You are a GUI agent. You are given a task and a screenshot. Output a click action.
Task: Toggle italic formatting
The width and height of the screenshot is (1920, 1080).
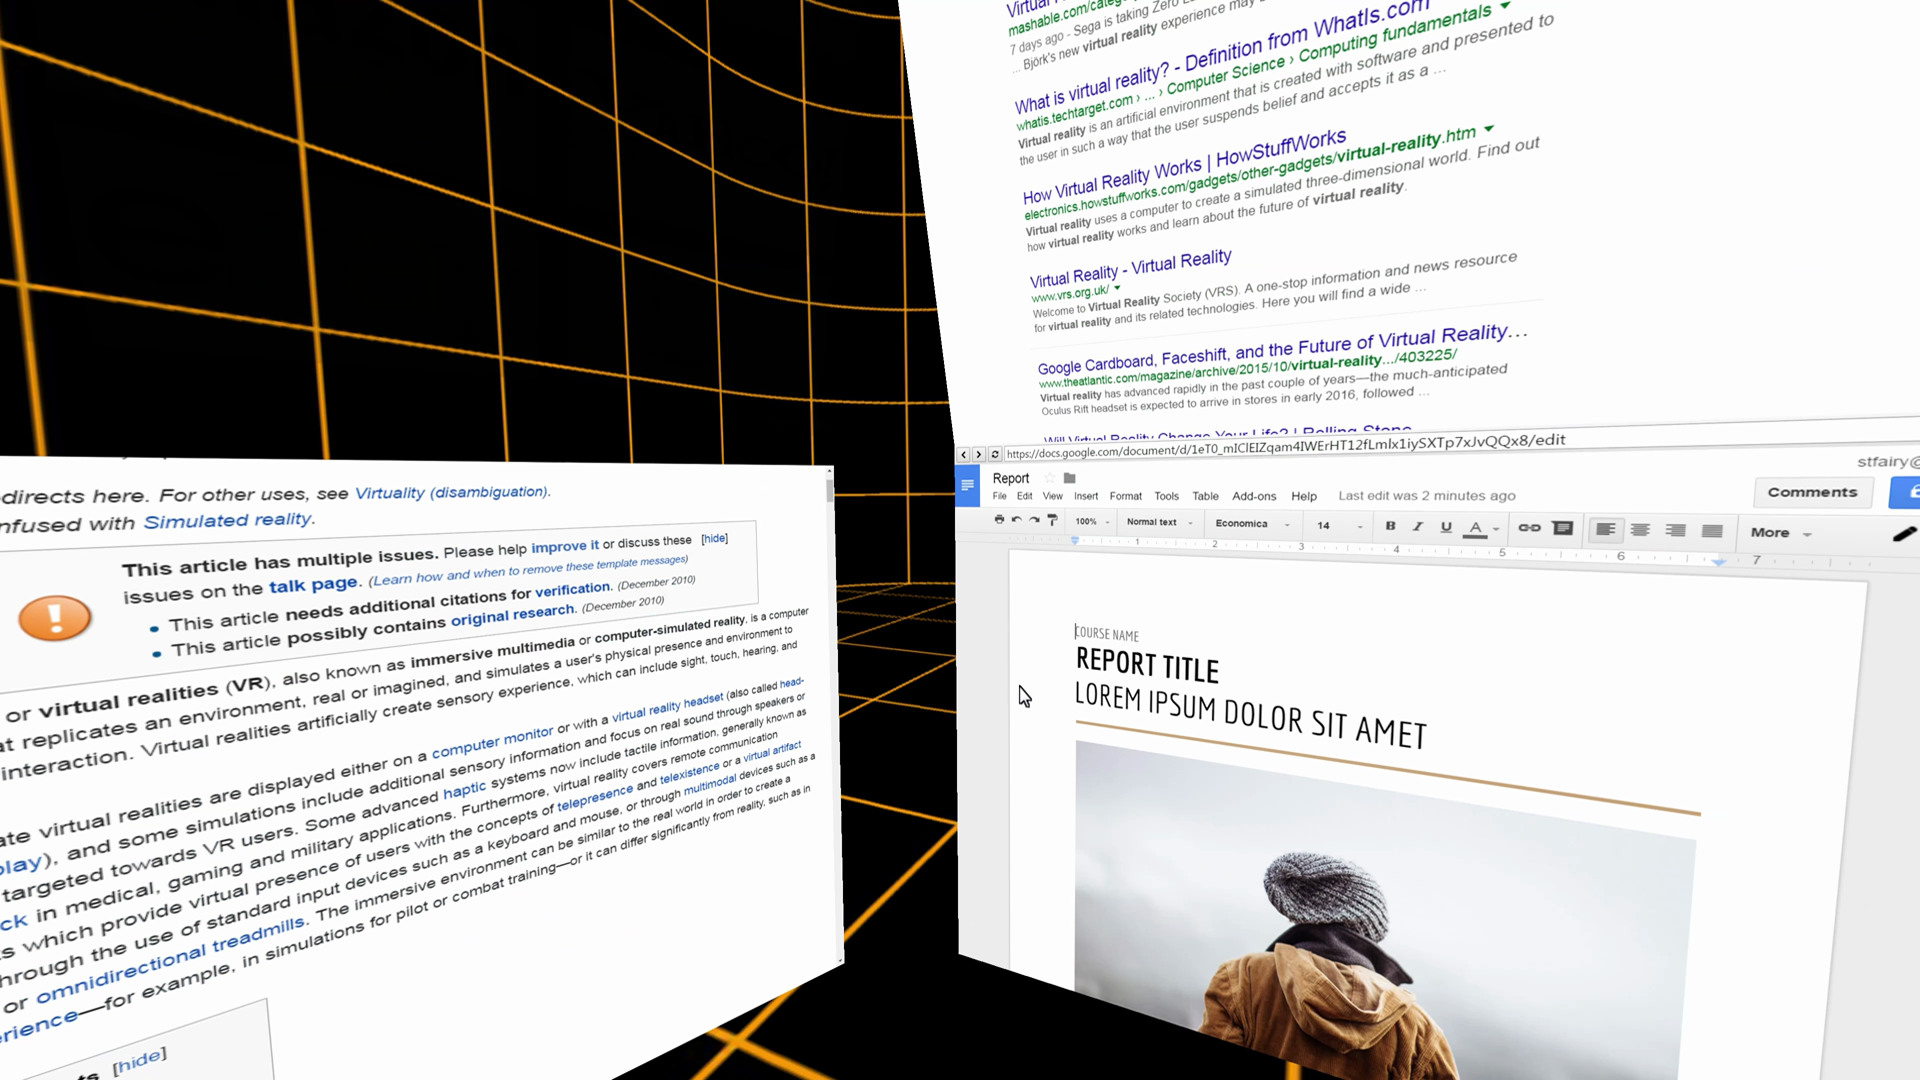[x=1417, y=526]
